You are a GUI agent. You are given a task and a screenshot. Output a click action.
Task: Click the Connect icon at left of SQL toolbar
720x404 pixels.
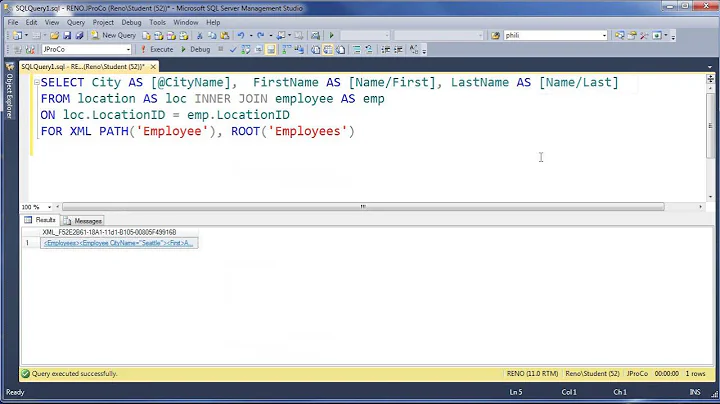pyautogui.click(x=17, y=50)
